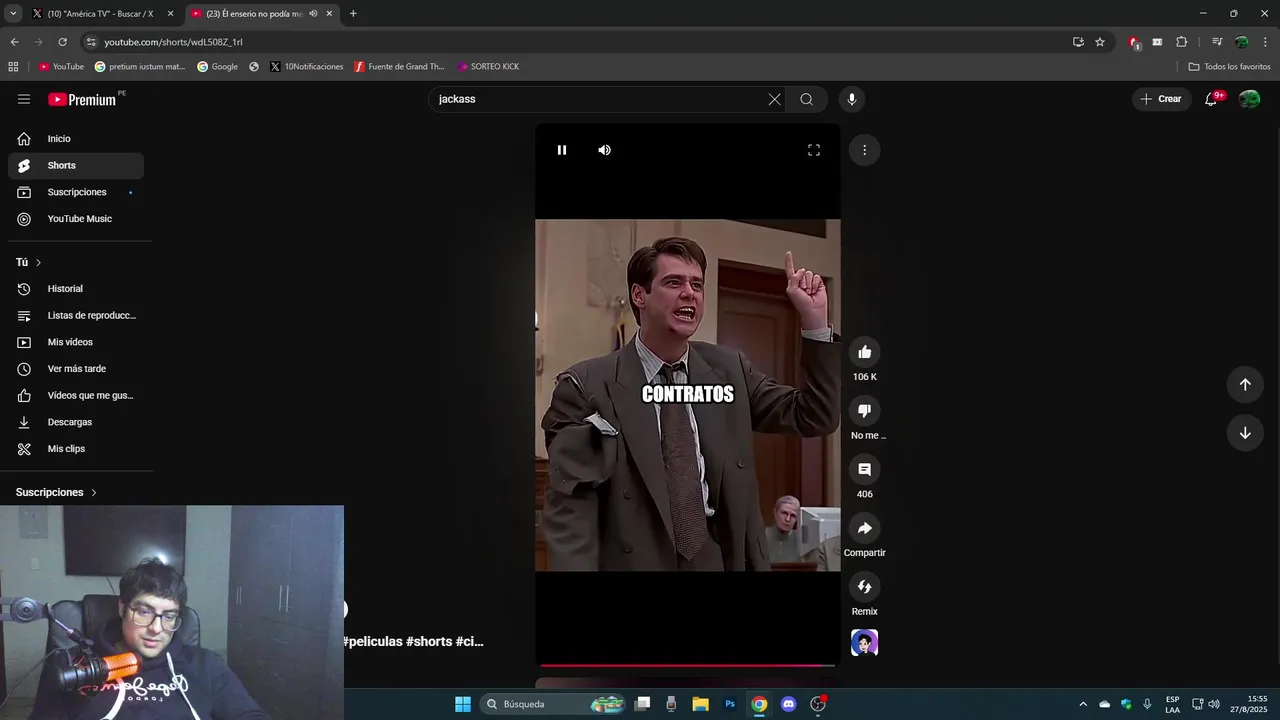
Task: Open the channel avatar below Remix
Action: (x=865, y=643)
